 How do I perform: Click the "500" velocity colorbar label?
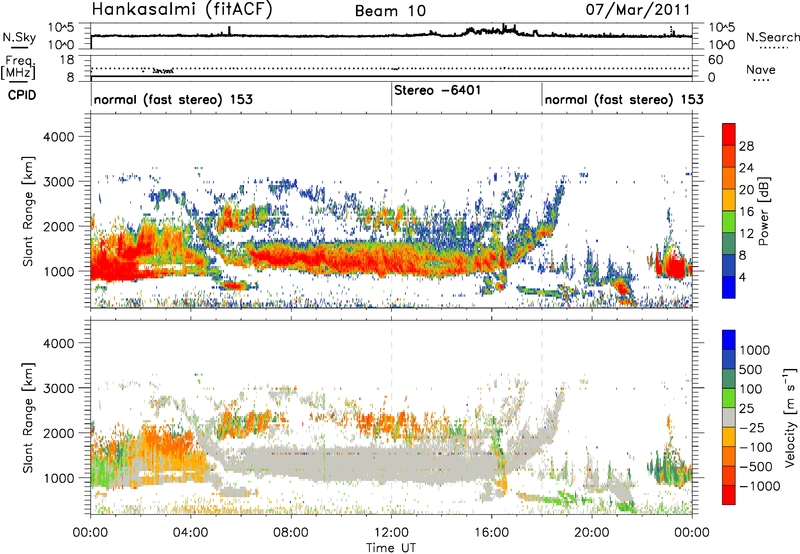click(751, 369)
